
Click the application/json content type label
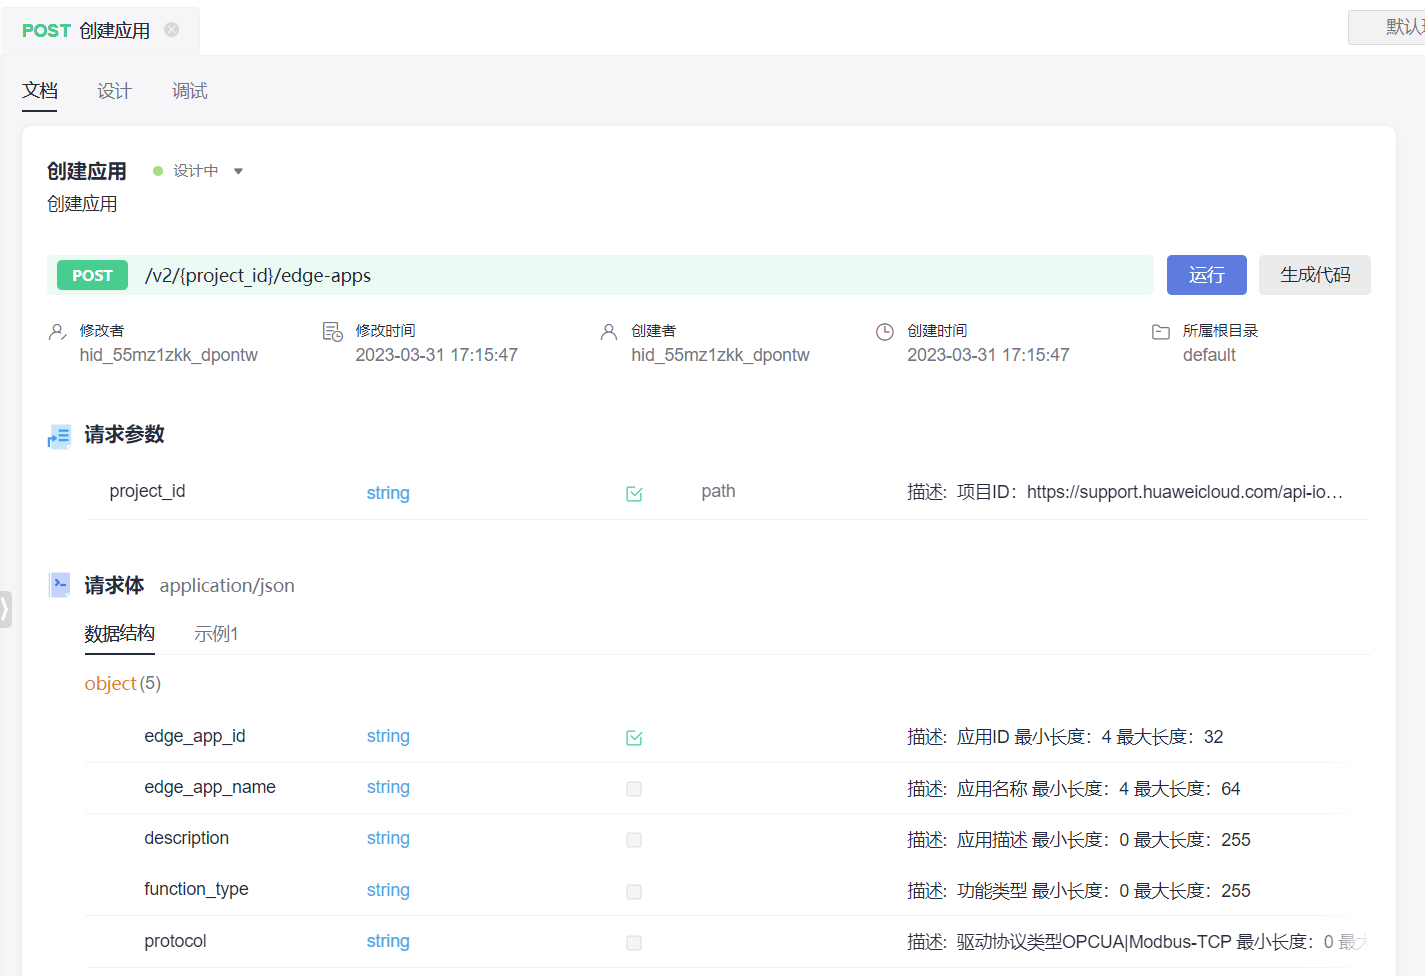[227, 586]
